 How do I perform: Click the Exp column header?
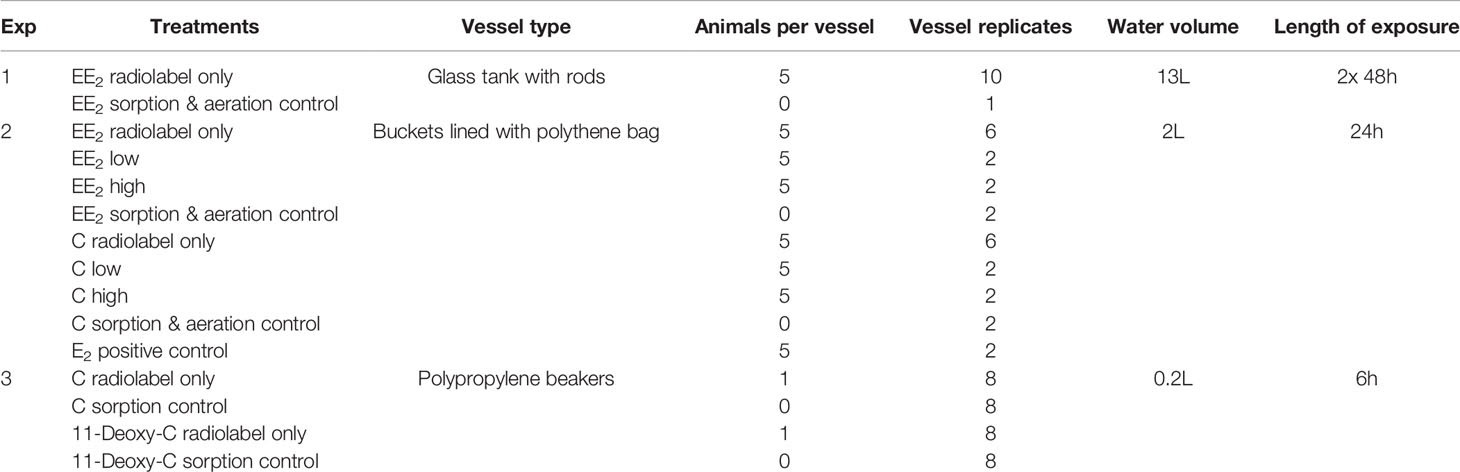14,29
